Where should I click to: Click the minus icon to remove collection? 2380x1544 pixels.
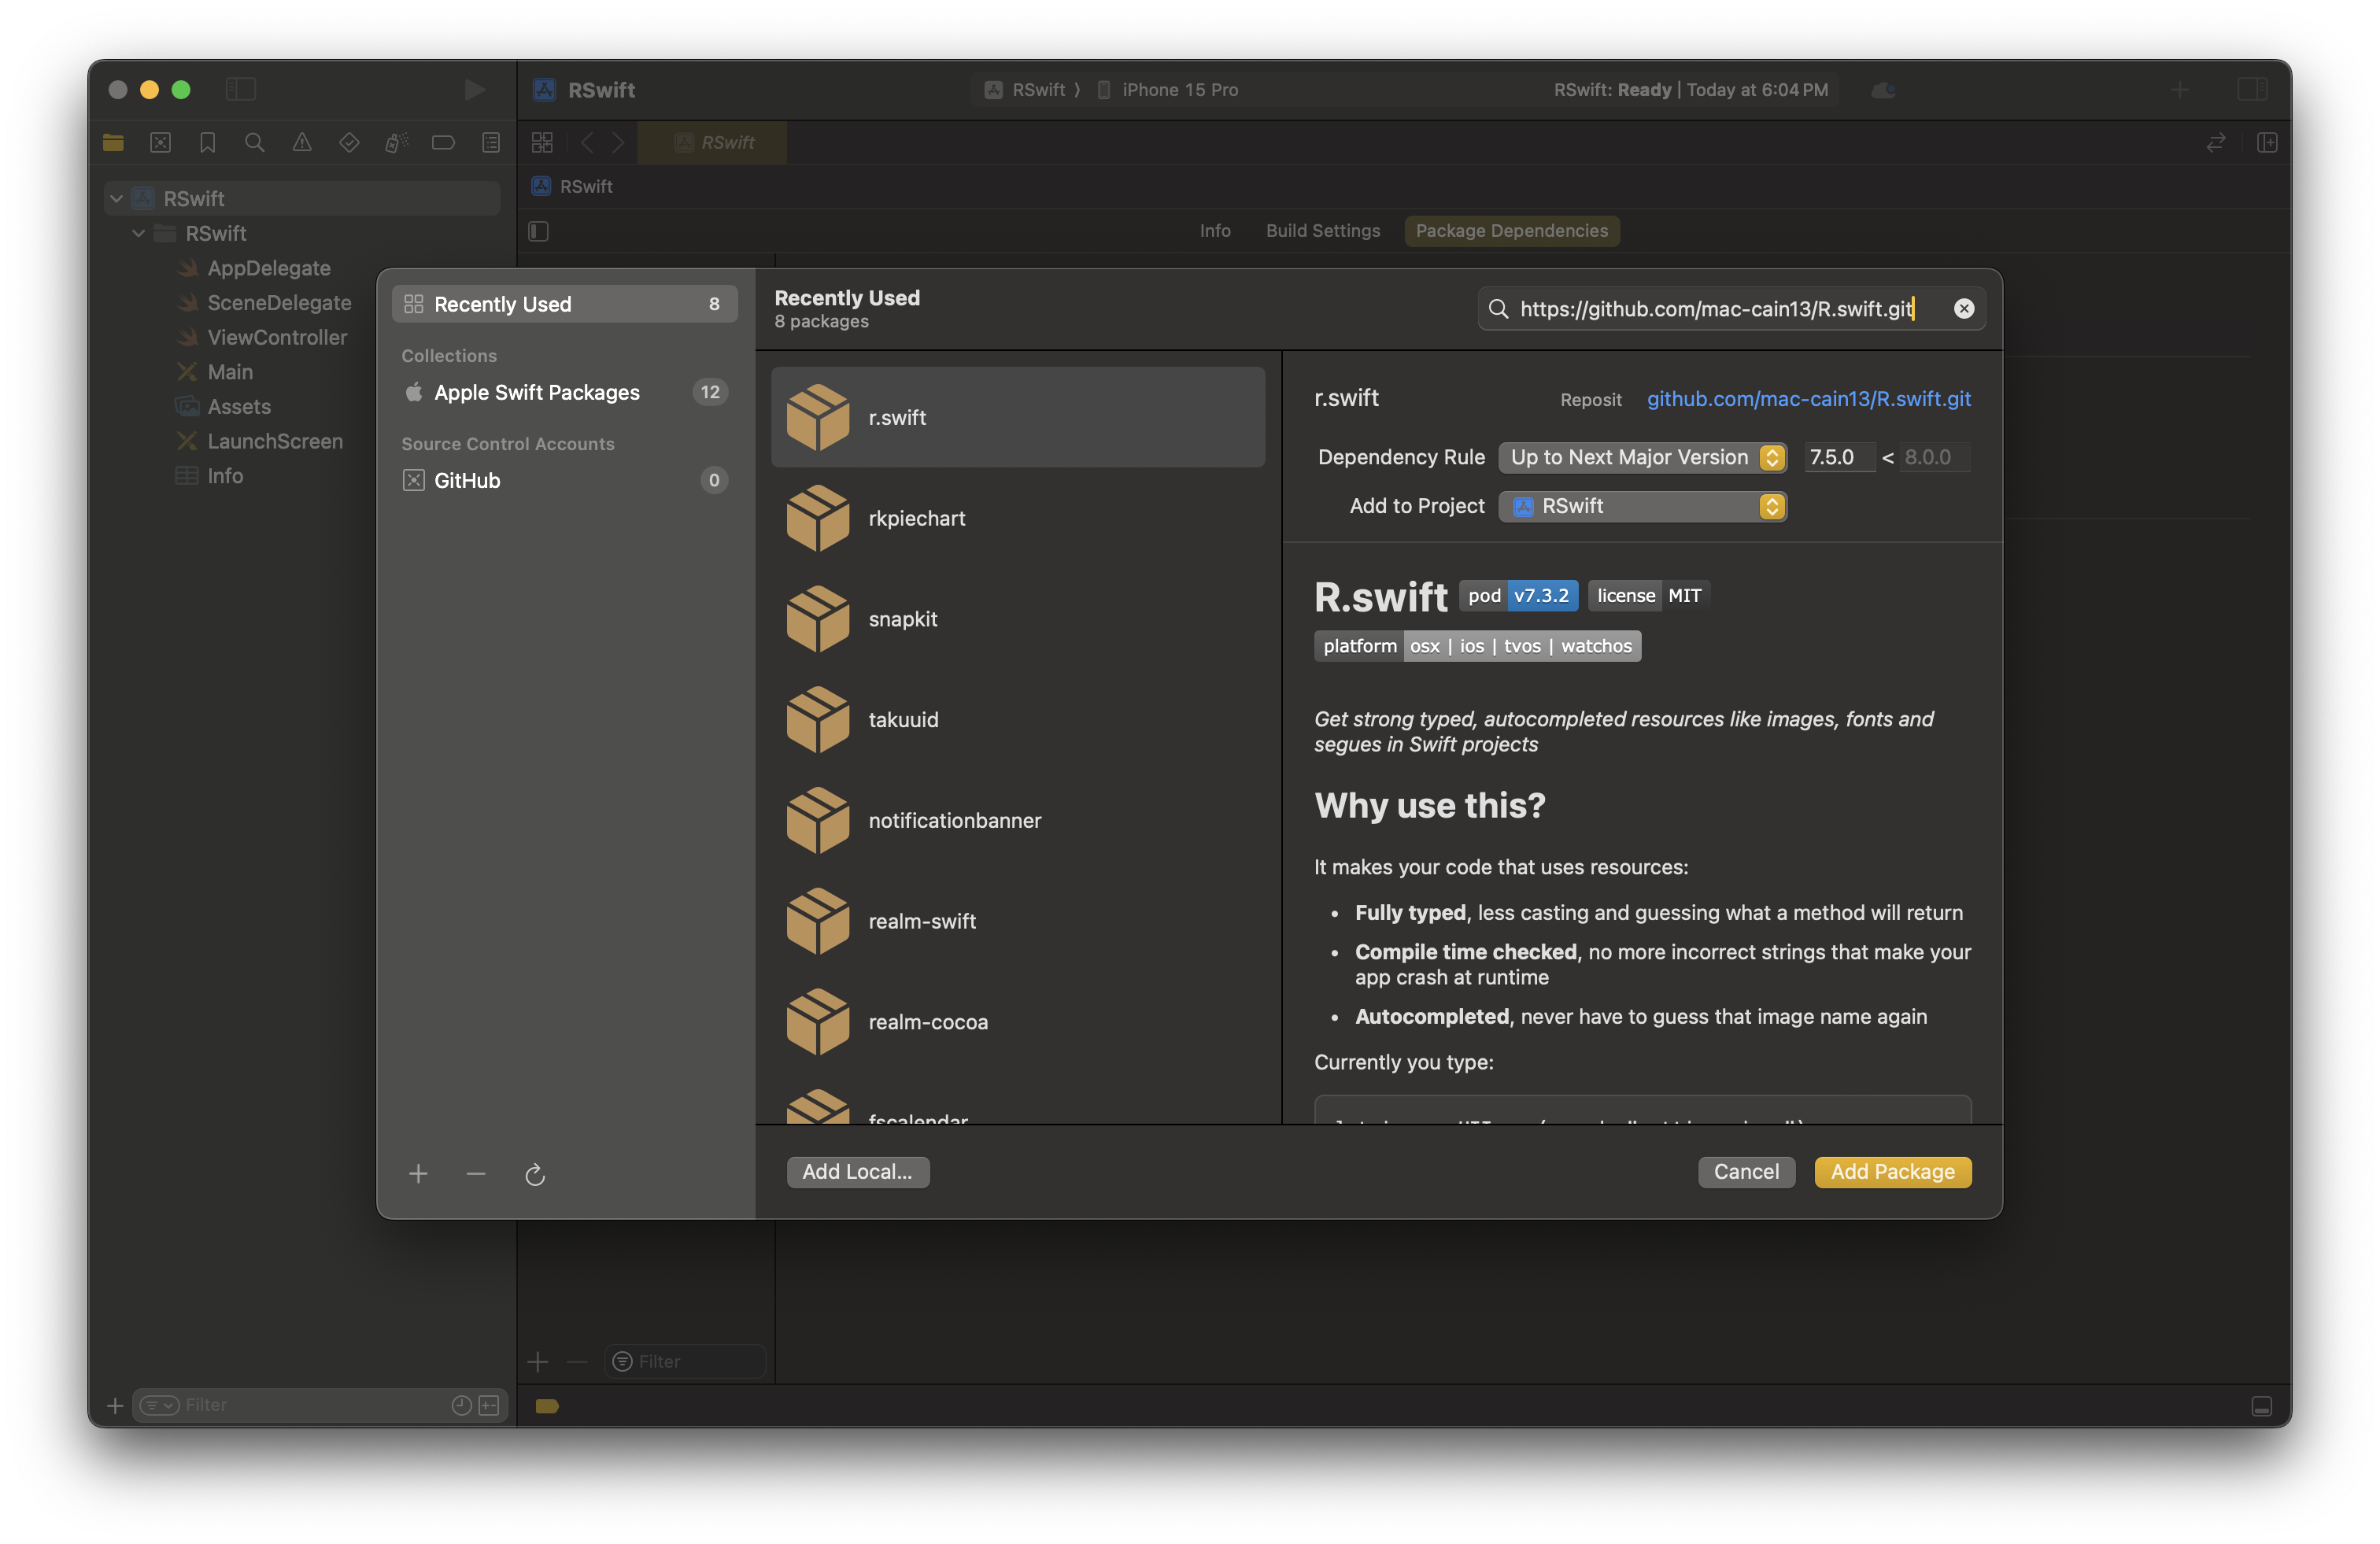point(476,1174)
